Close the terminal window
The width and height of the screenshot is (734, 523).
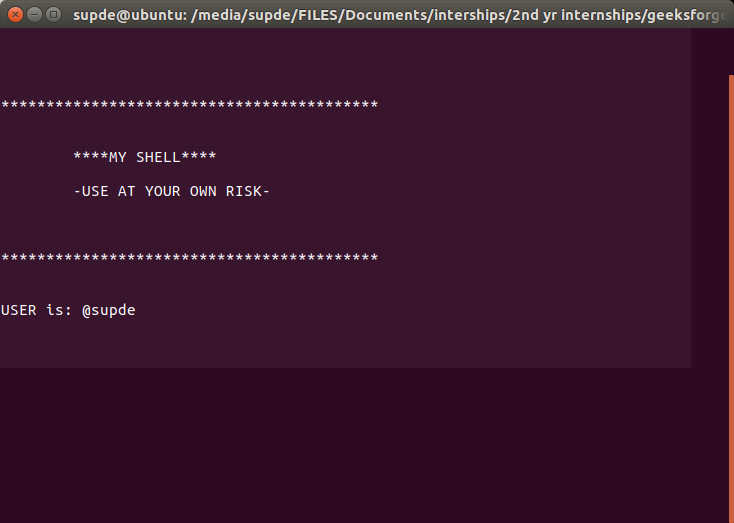15,14
